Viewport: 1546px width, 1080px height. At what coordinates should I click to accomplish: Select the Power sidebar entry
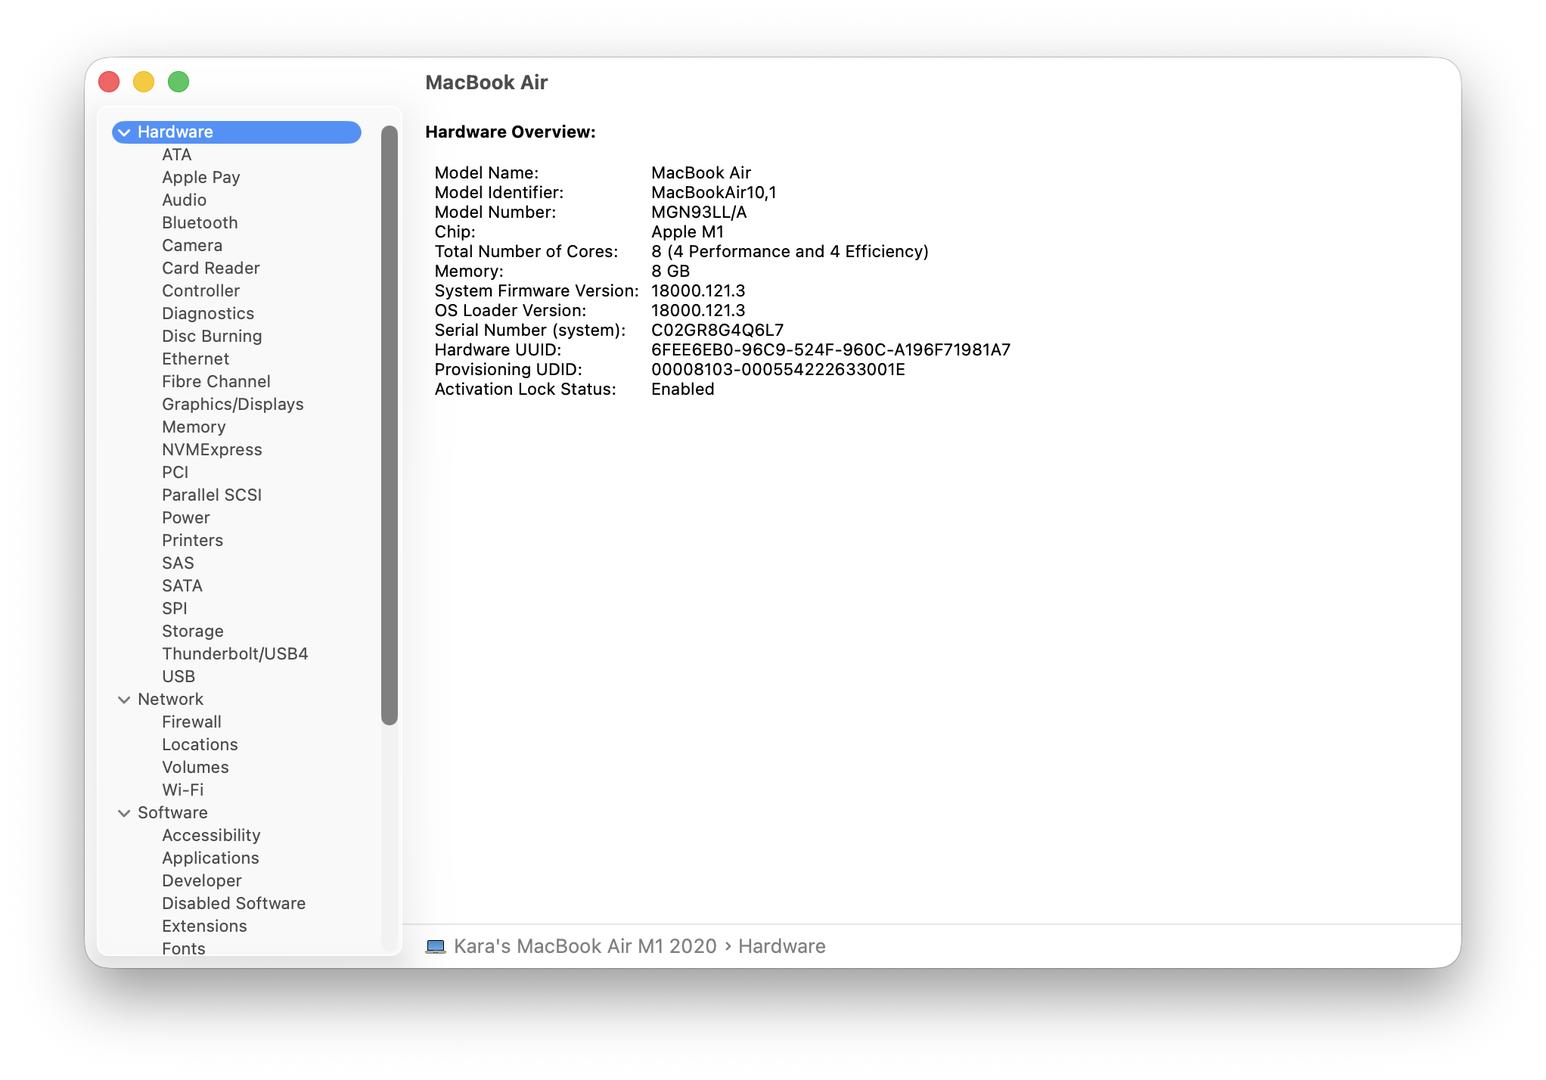(x=186, y=518)
